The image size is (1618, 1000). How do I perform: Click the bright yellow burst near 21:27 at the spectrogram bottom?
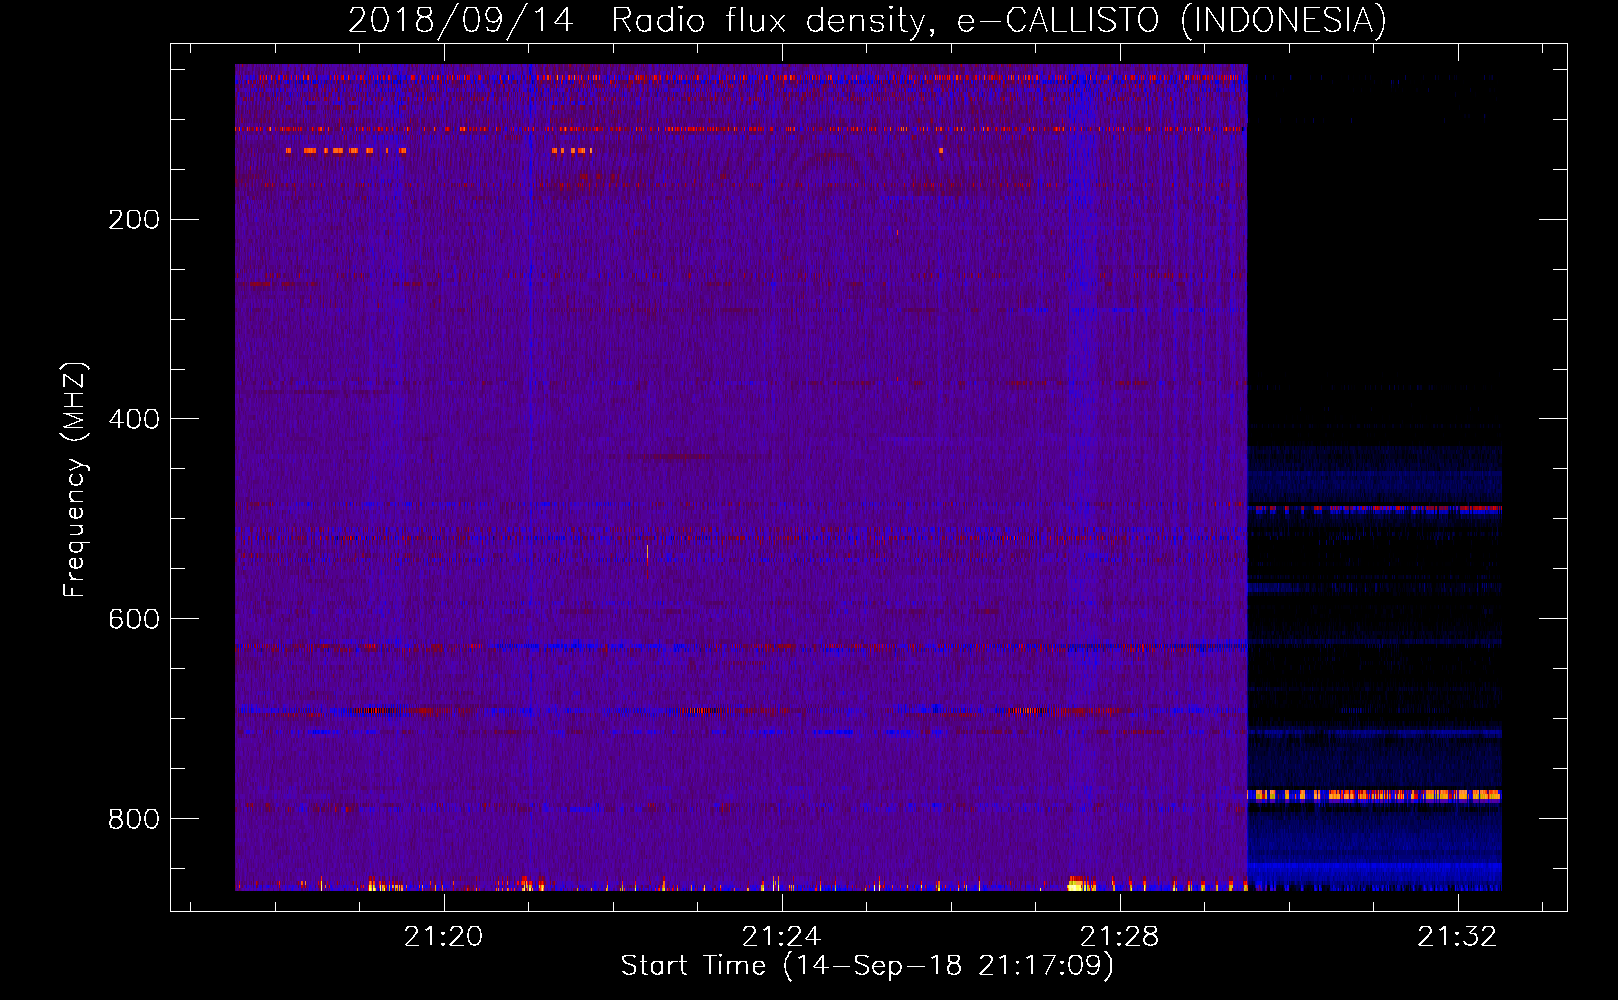tap(1076, 884)
